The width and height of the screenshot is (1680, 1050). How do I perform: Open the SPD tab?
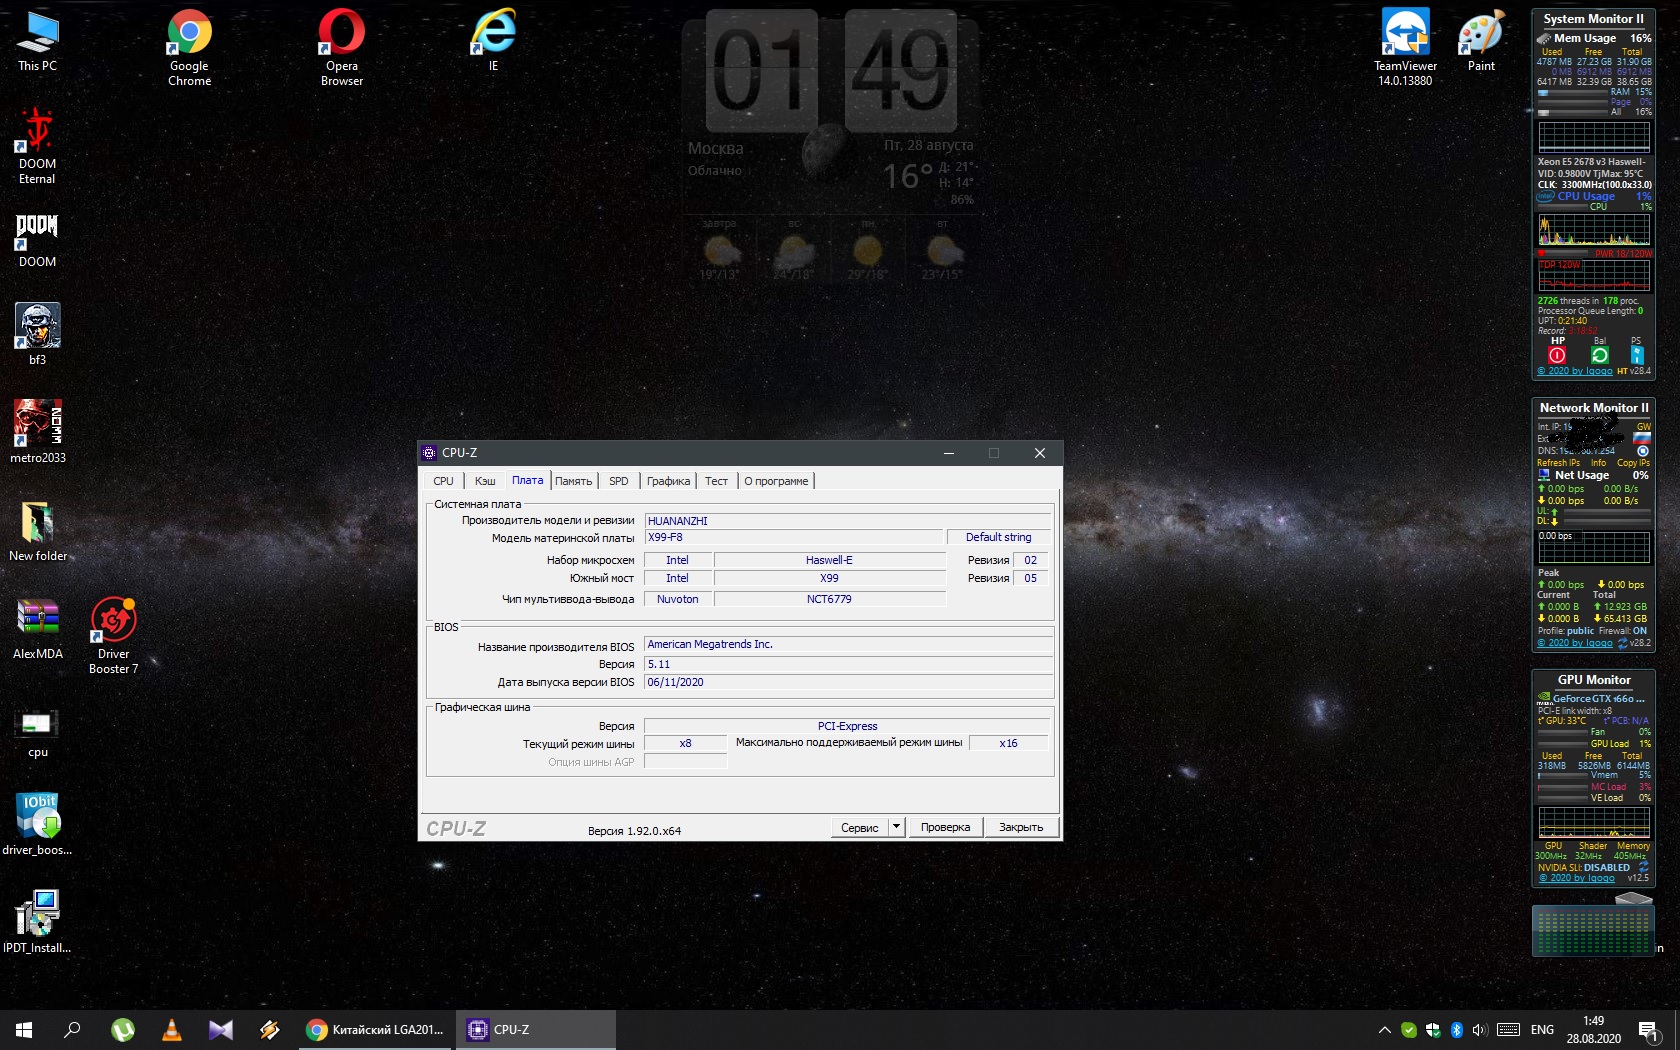619,481
